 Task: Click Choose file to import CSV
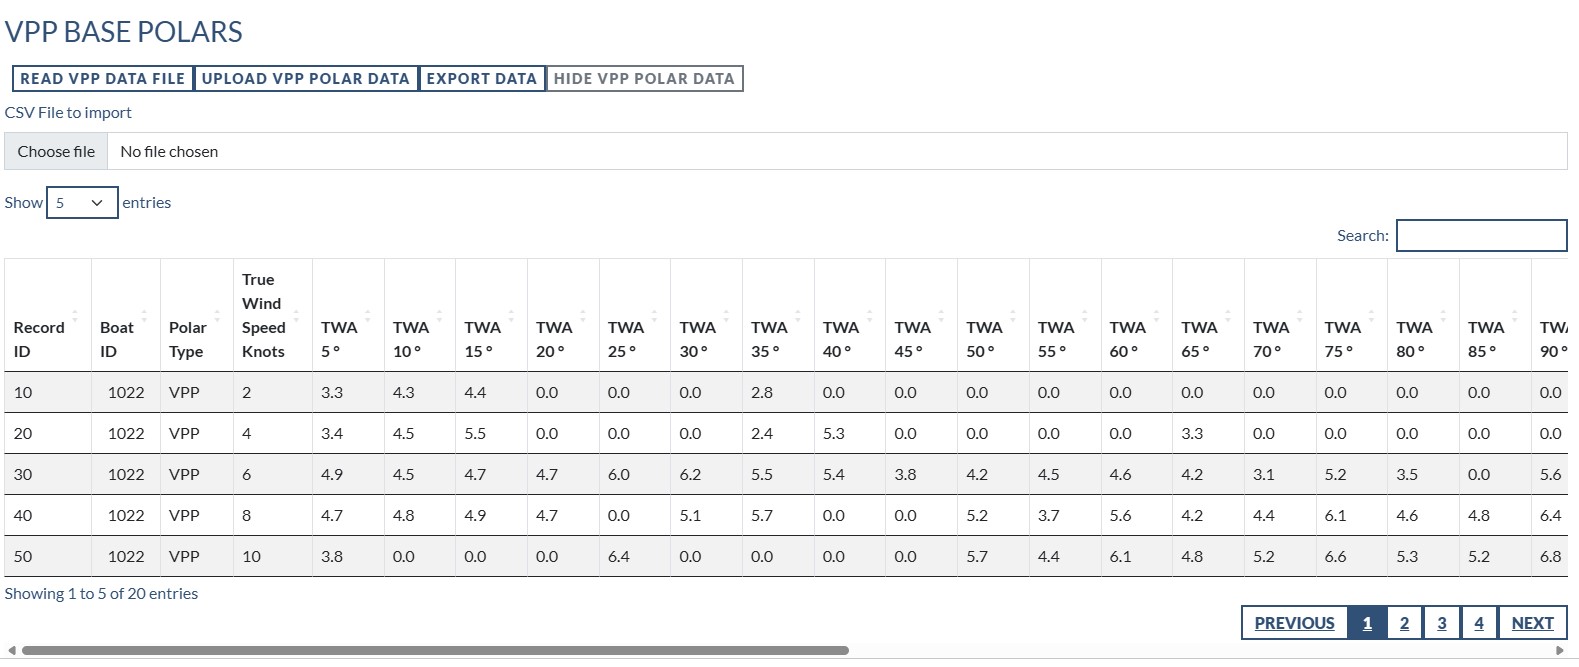pos(56,152)
